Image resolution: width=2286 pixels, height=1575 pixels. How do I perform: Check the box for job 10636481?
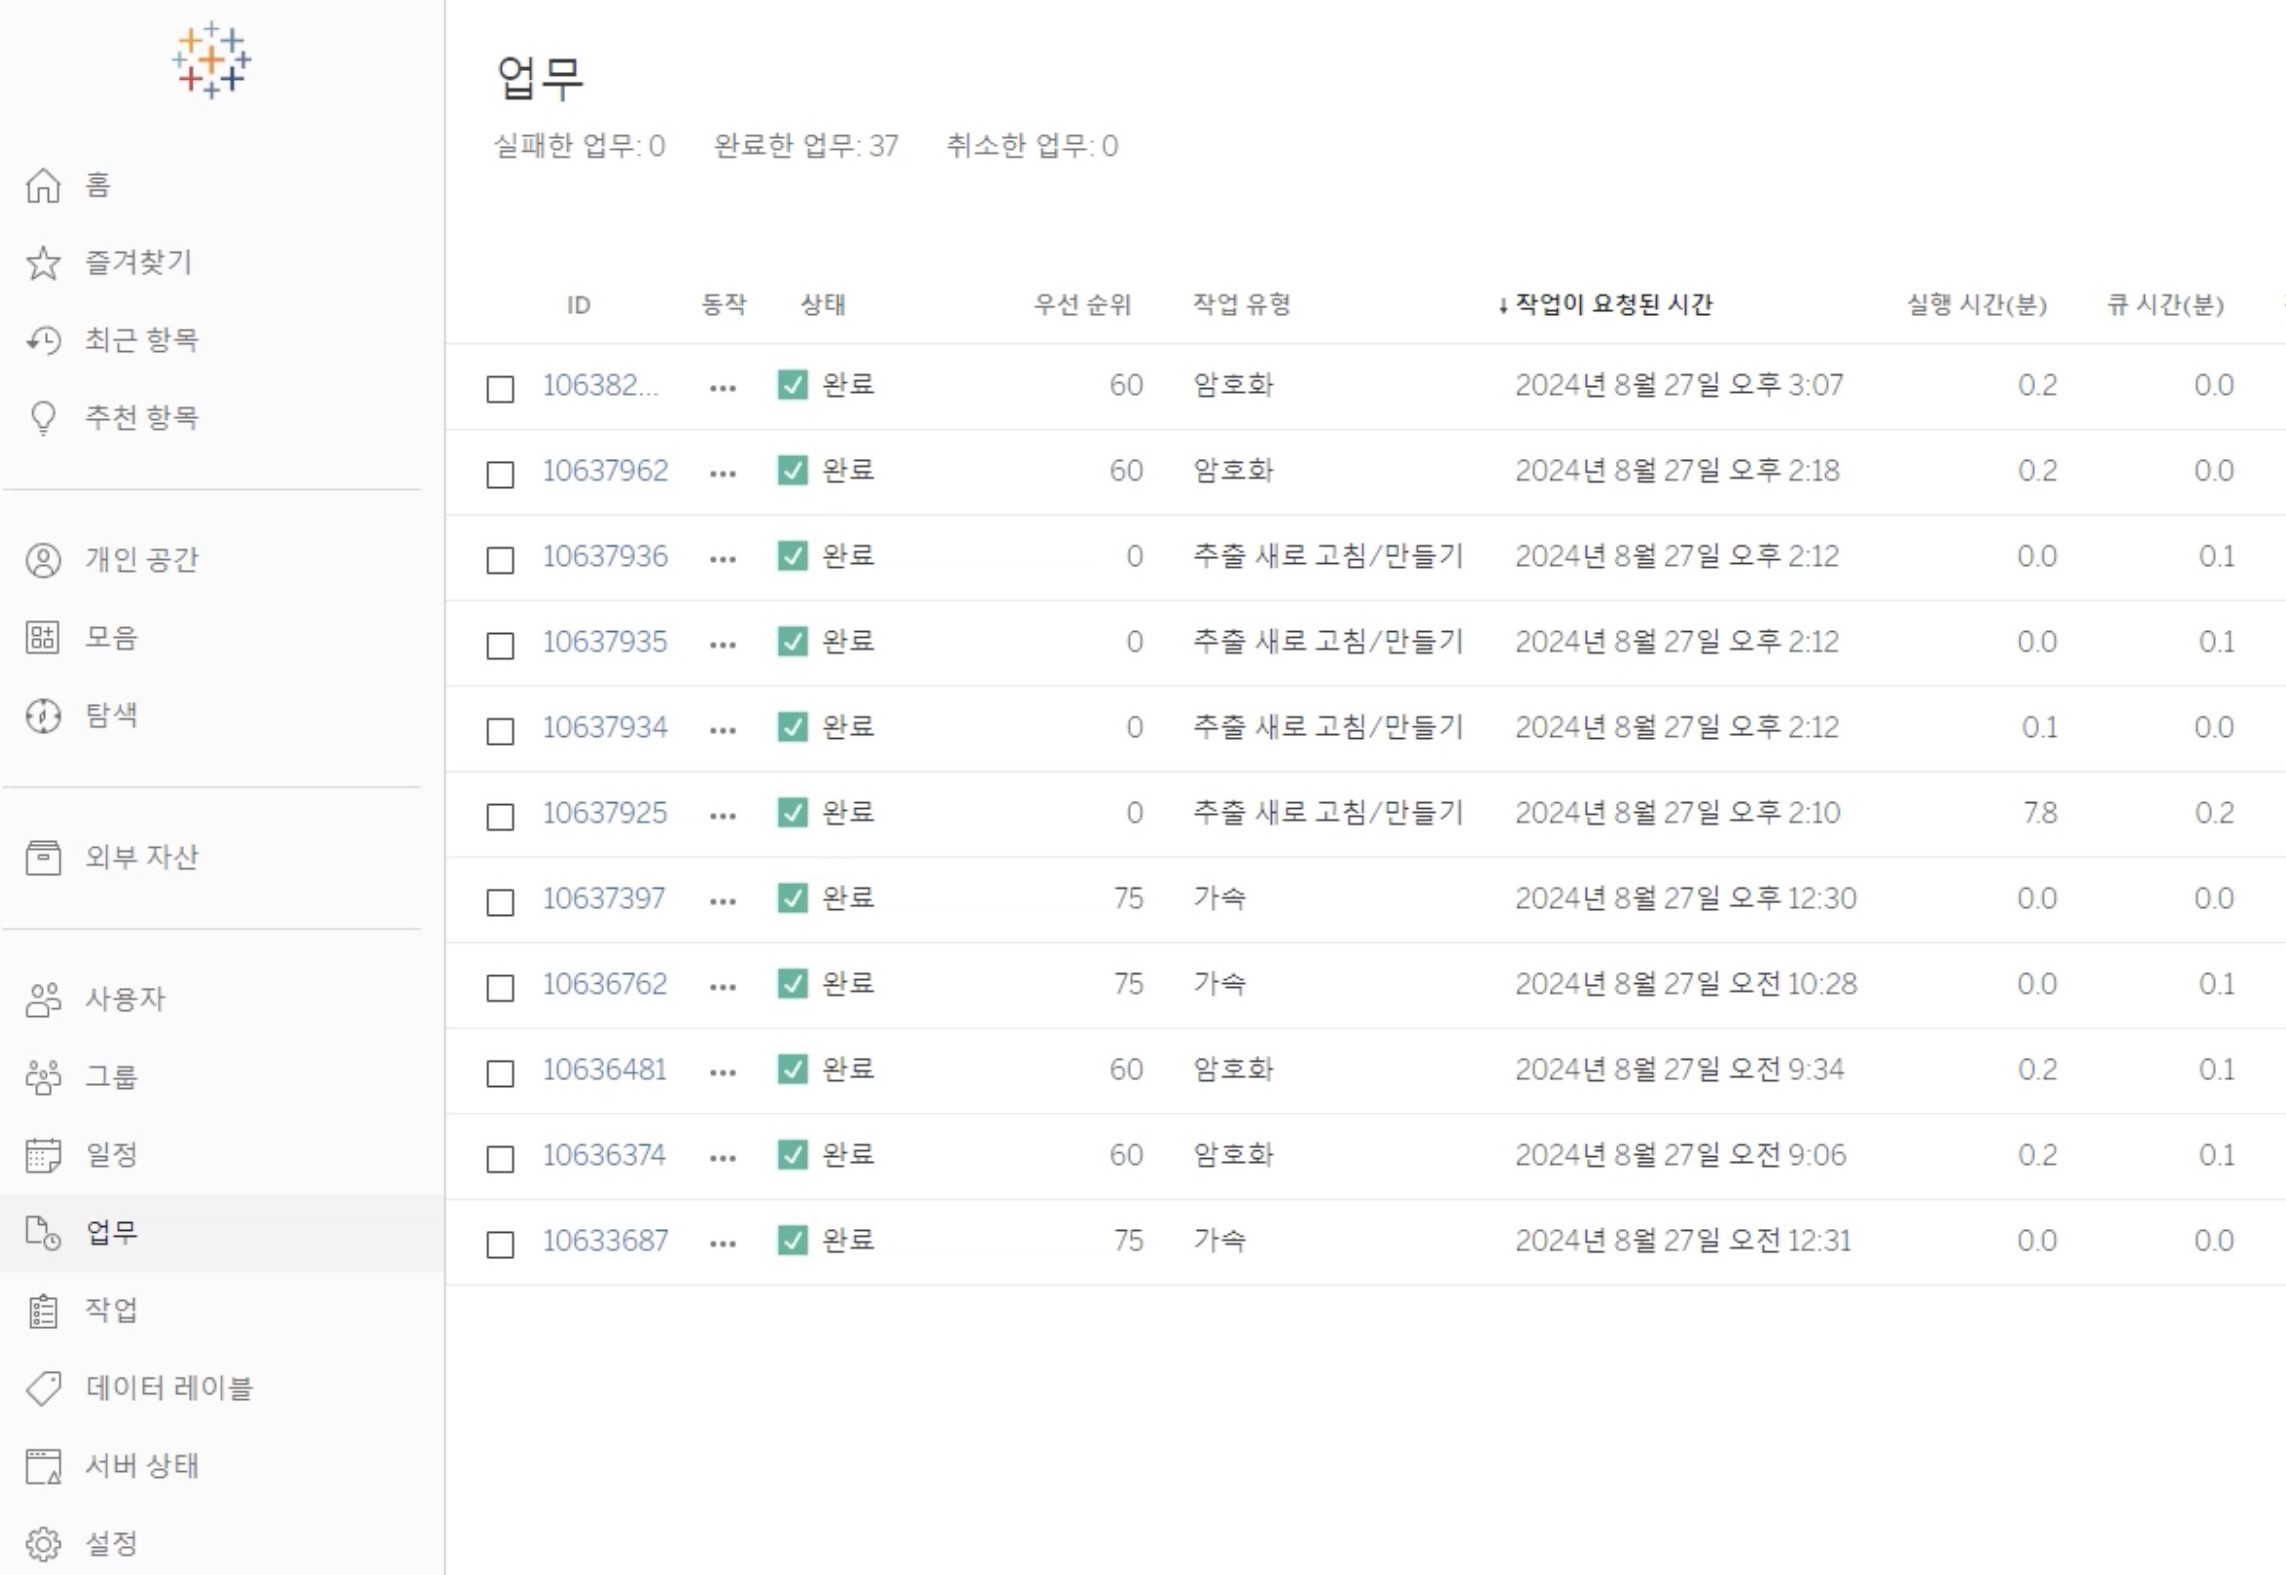point(500,1073)
